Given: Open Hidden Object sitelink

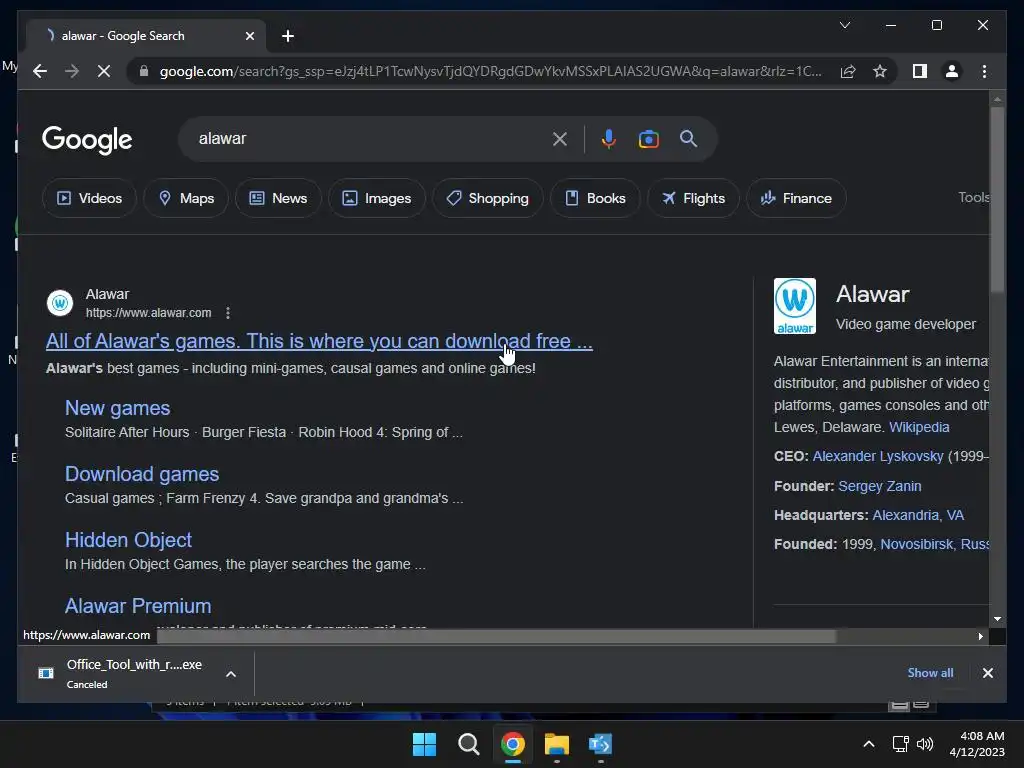Looking at the screenshot, I should [128, 540].
